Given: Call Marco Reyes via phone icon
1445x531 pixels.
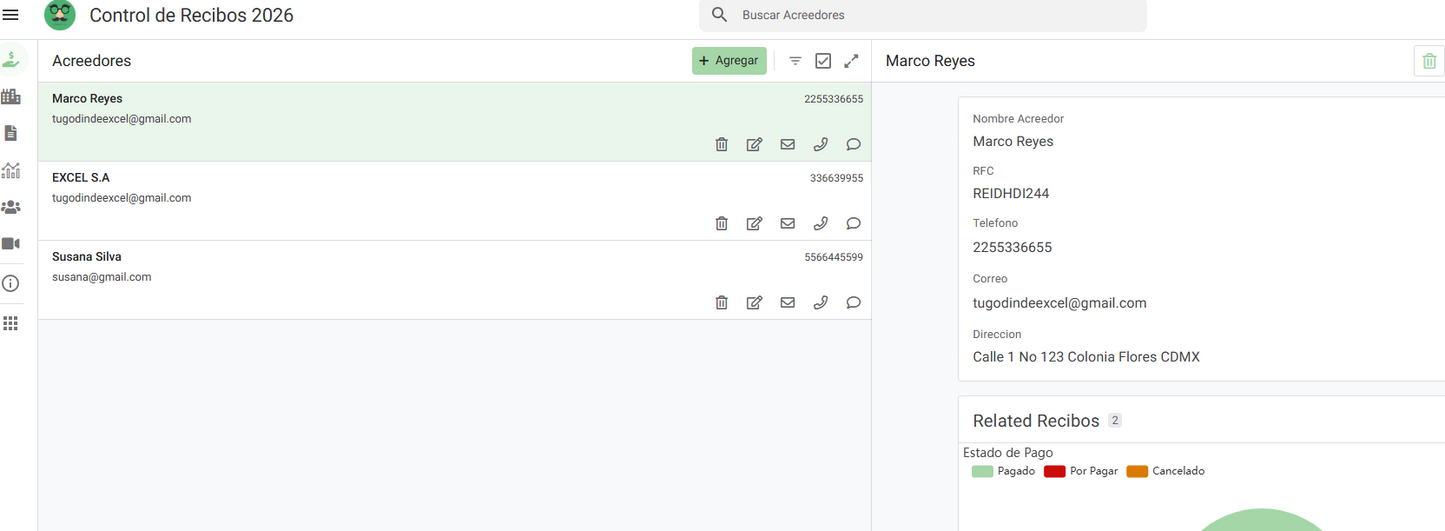Looking at the screenshot, I should pos(820,144).
